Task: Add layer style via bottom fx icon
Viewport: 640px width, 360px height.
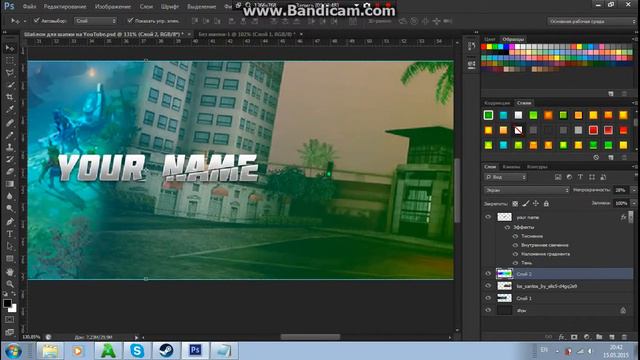Action: click(562, 337)
